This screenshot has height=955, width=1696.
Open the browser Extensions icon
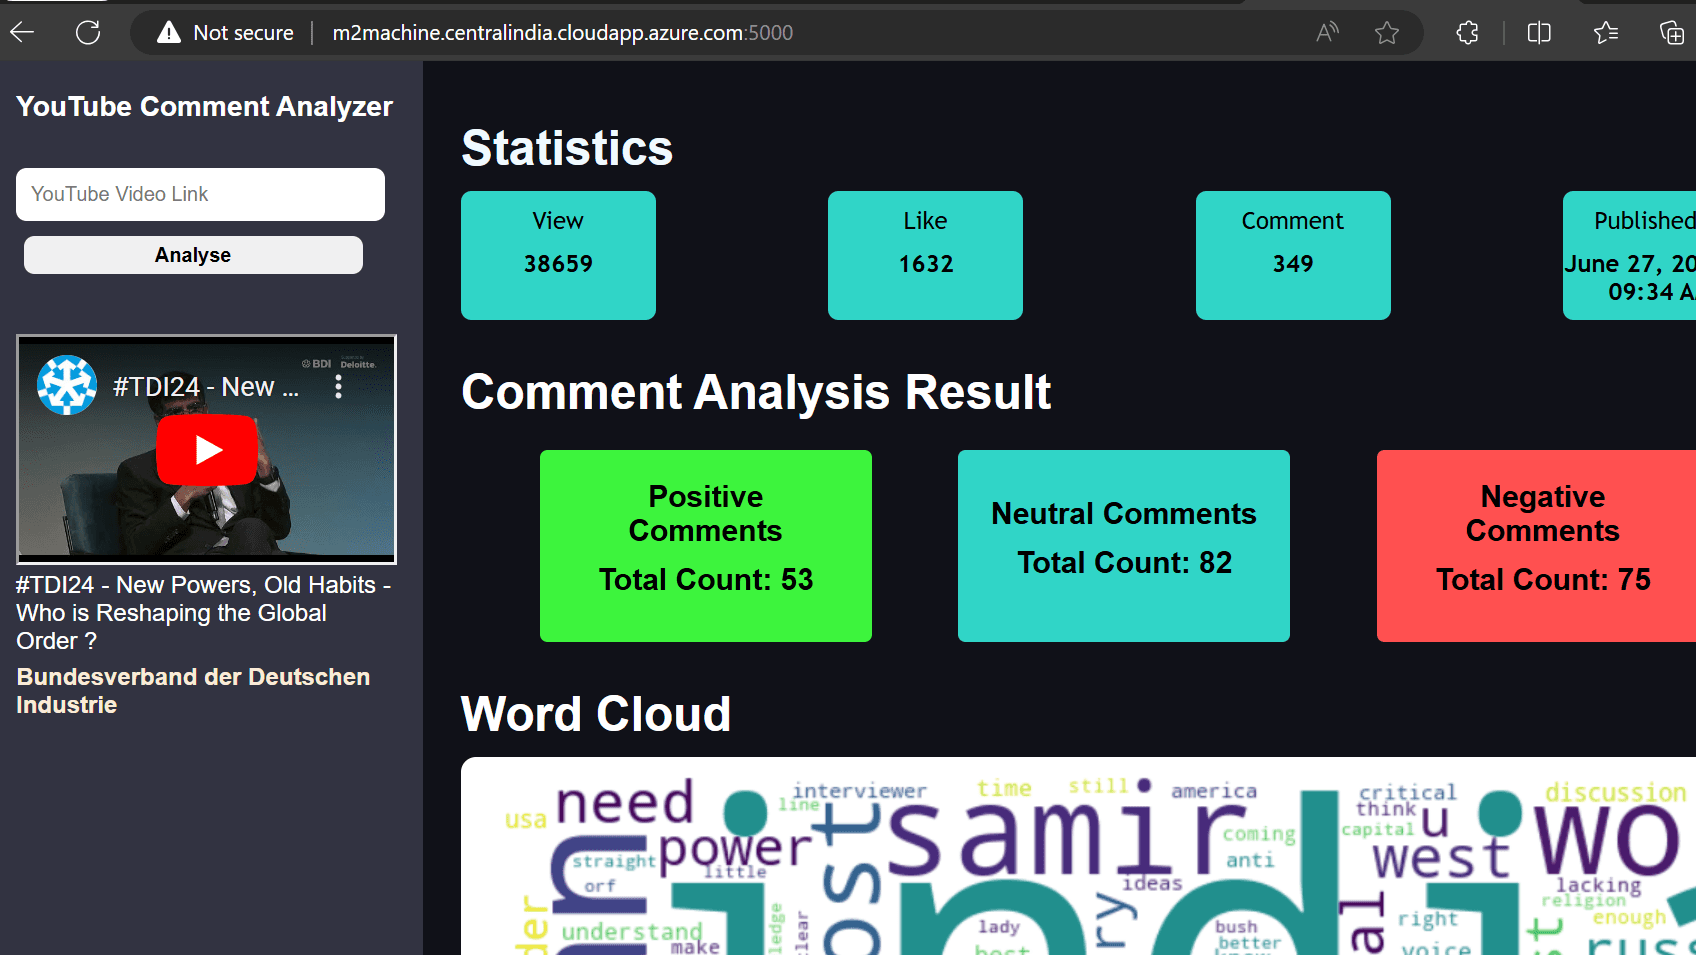(x=1467, y=33)
